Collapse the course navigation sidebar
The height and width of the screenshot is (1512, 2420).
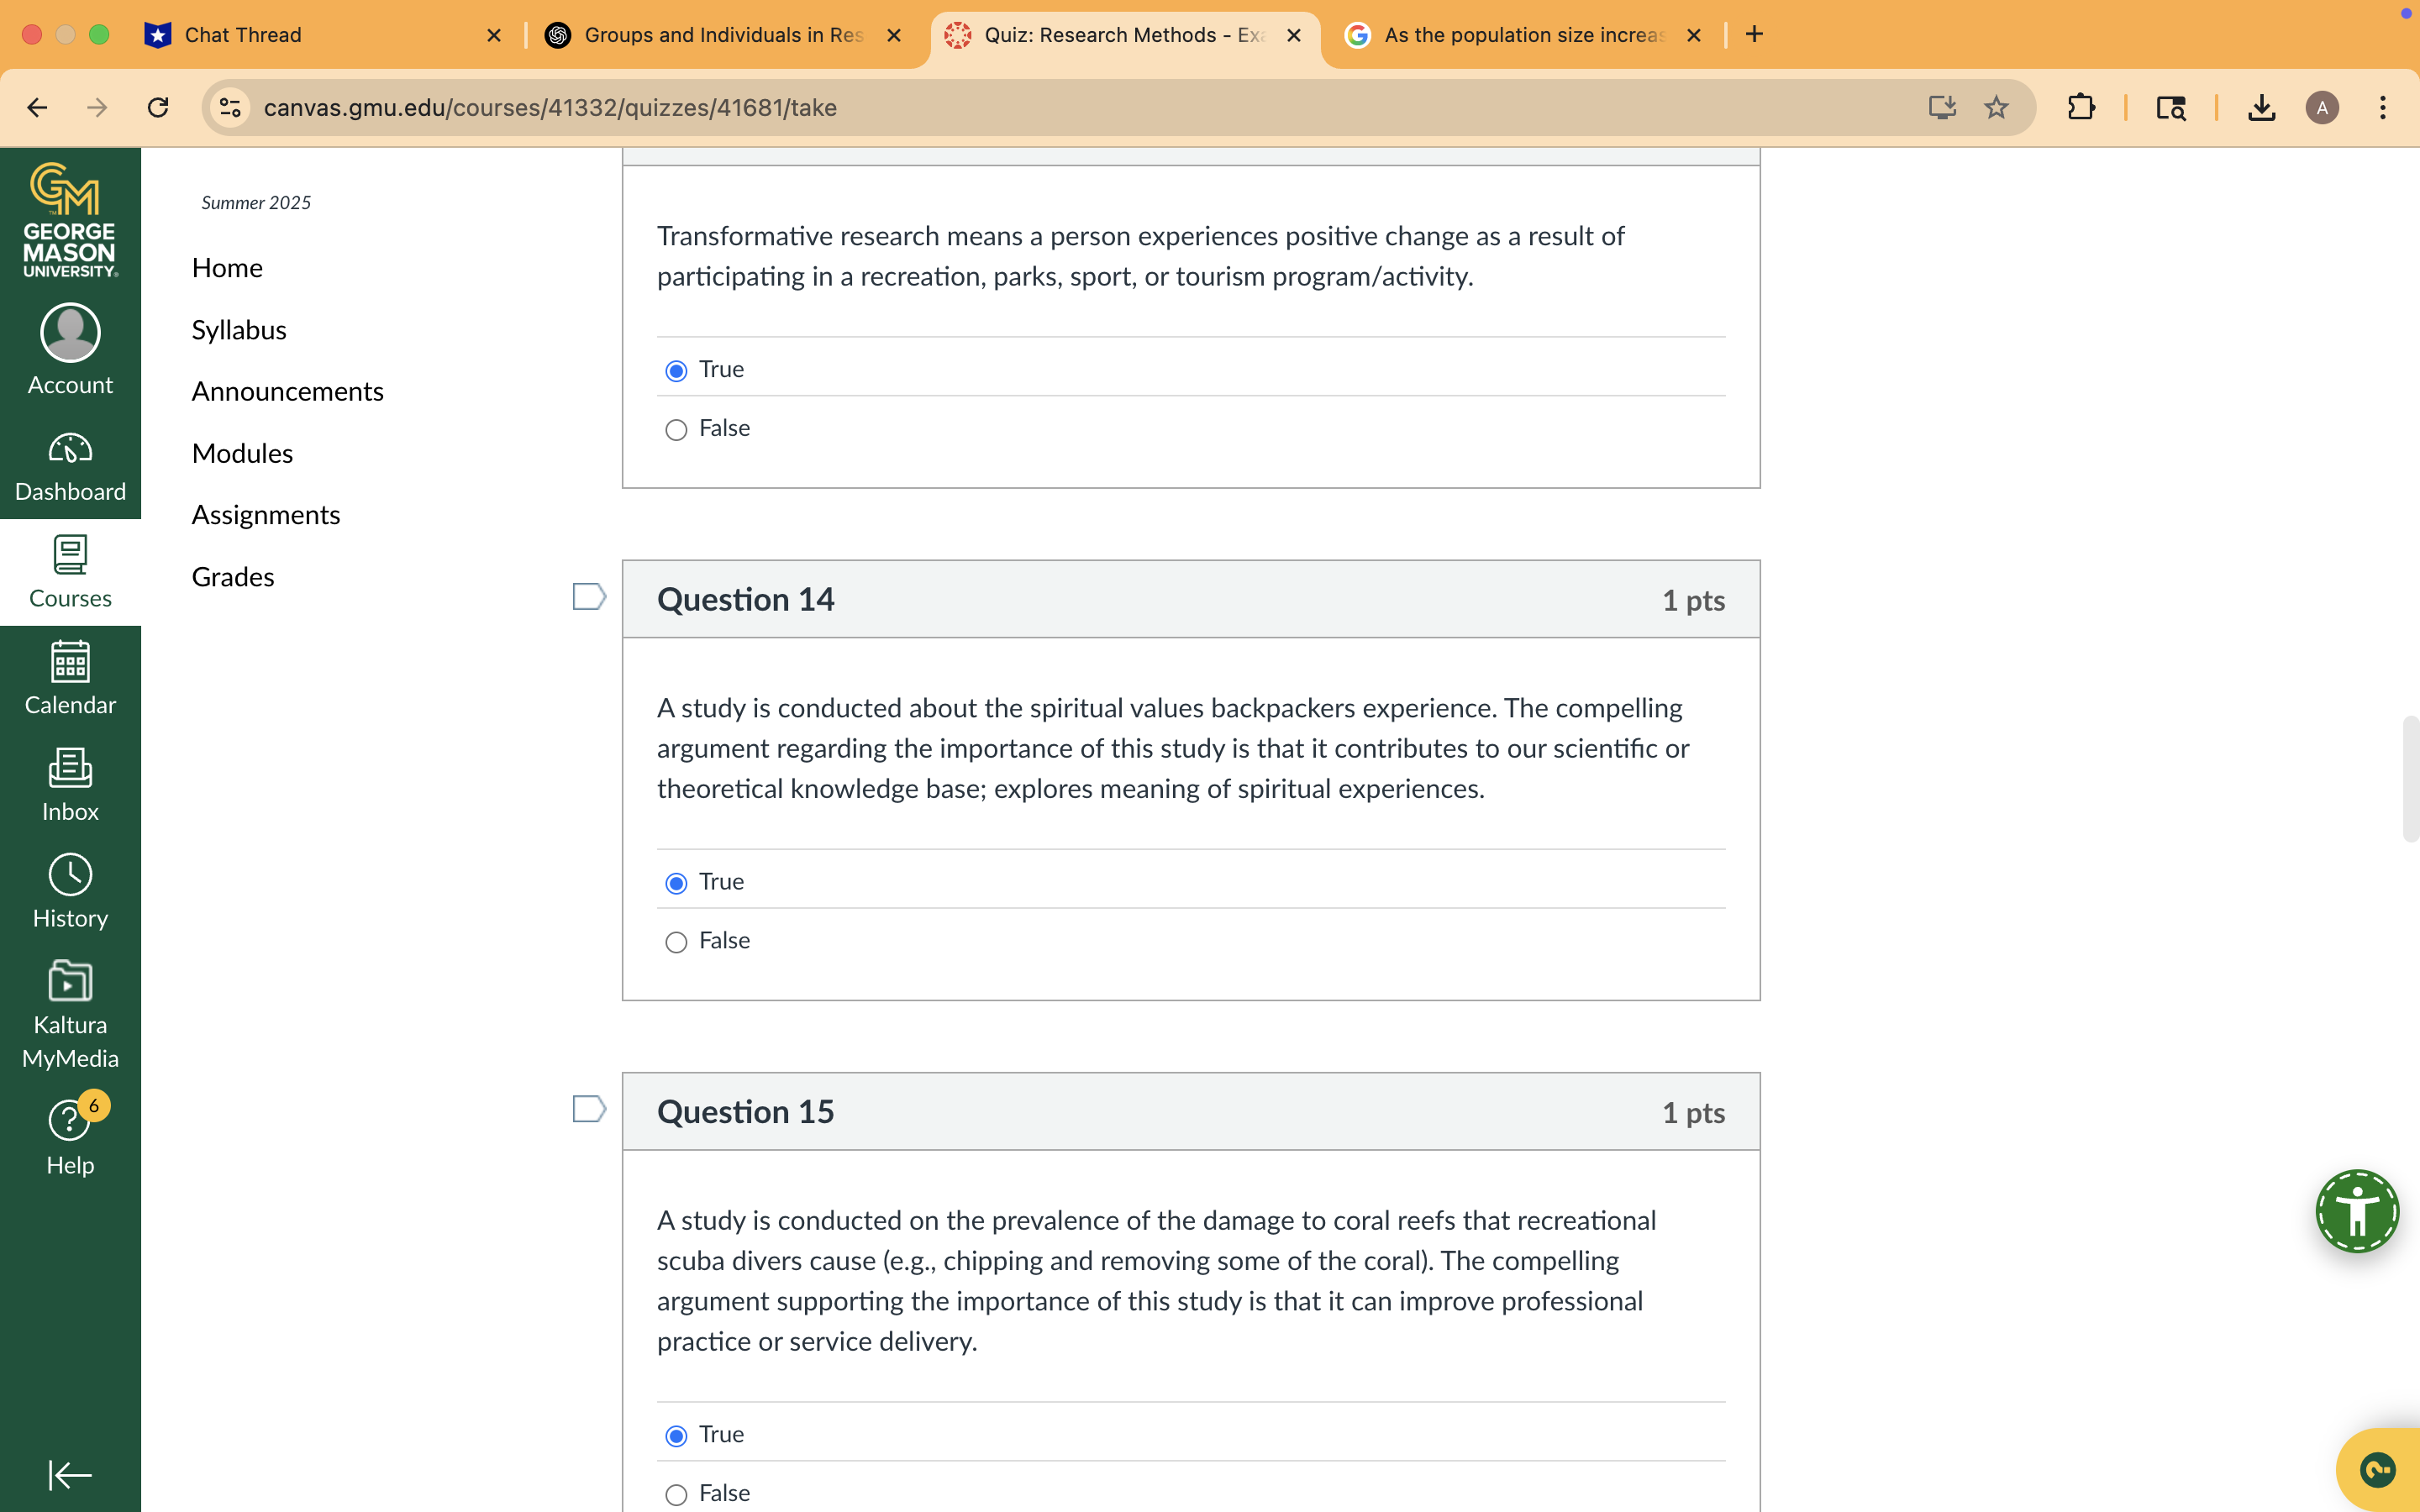[x=68, y=1475]
